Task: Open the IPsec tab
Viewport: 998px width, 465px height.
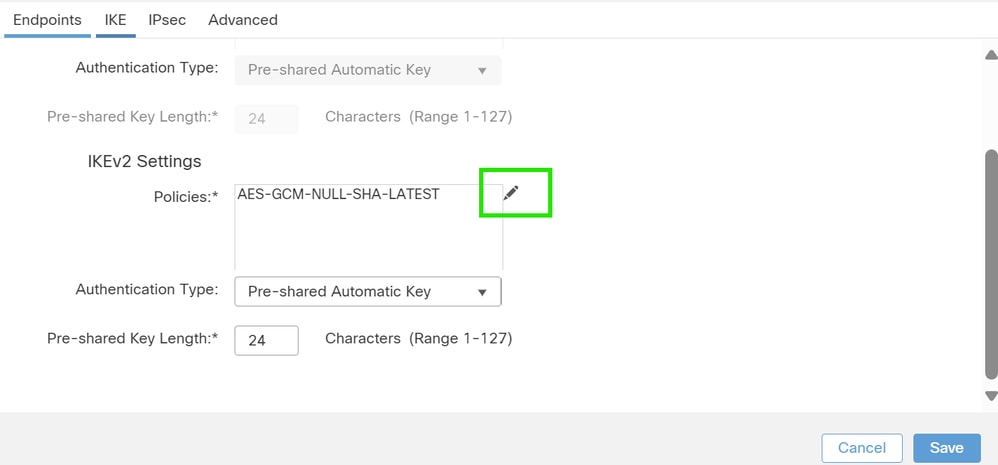Action: pos(167,20)
